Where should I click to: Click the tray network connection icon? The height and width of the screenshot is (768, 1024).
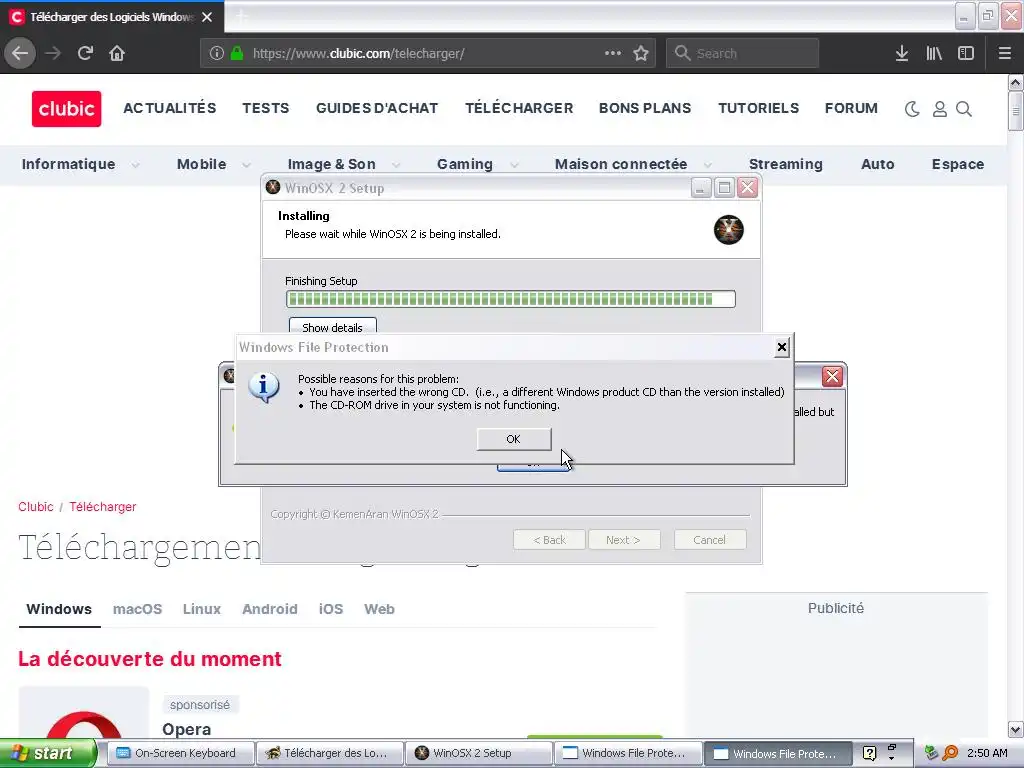(932, 753)
